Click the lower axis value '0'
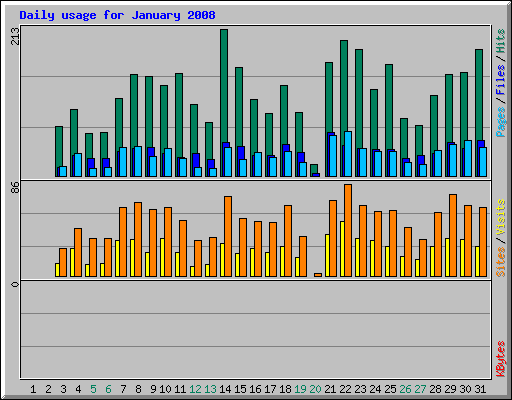 tap(15, 284)
